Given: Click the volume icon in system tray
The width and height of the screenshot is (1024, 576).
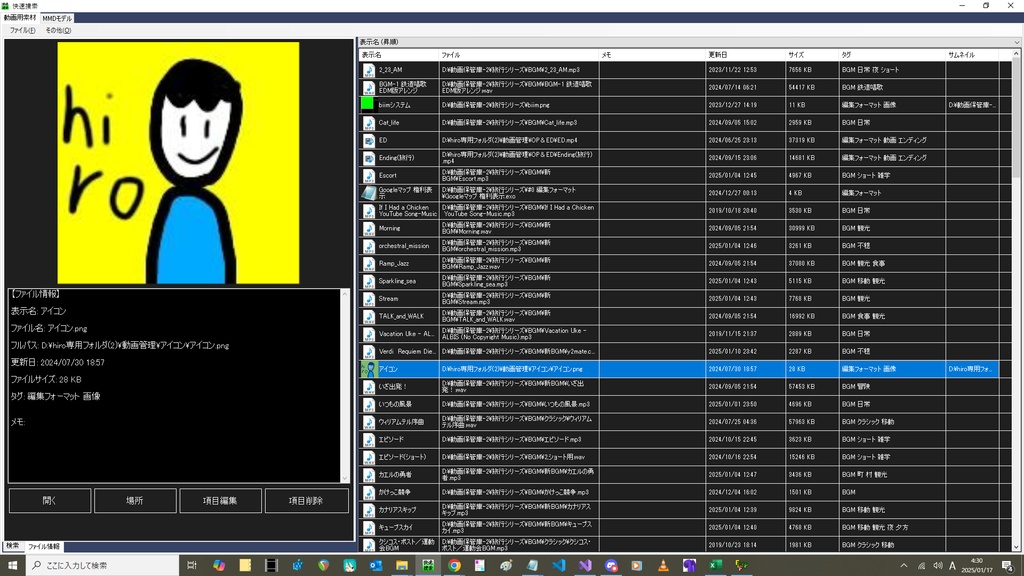Looking at the screenshot, I should pos(938,566).
